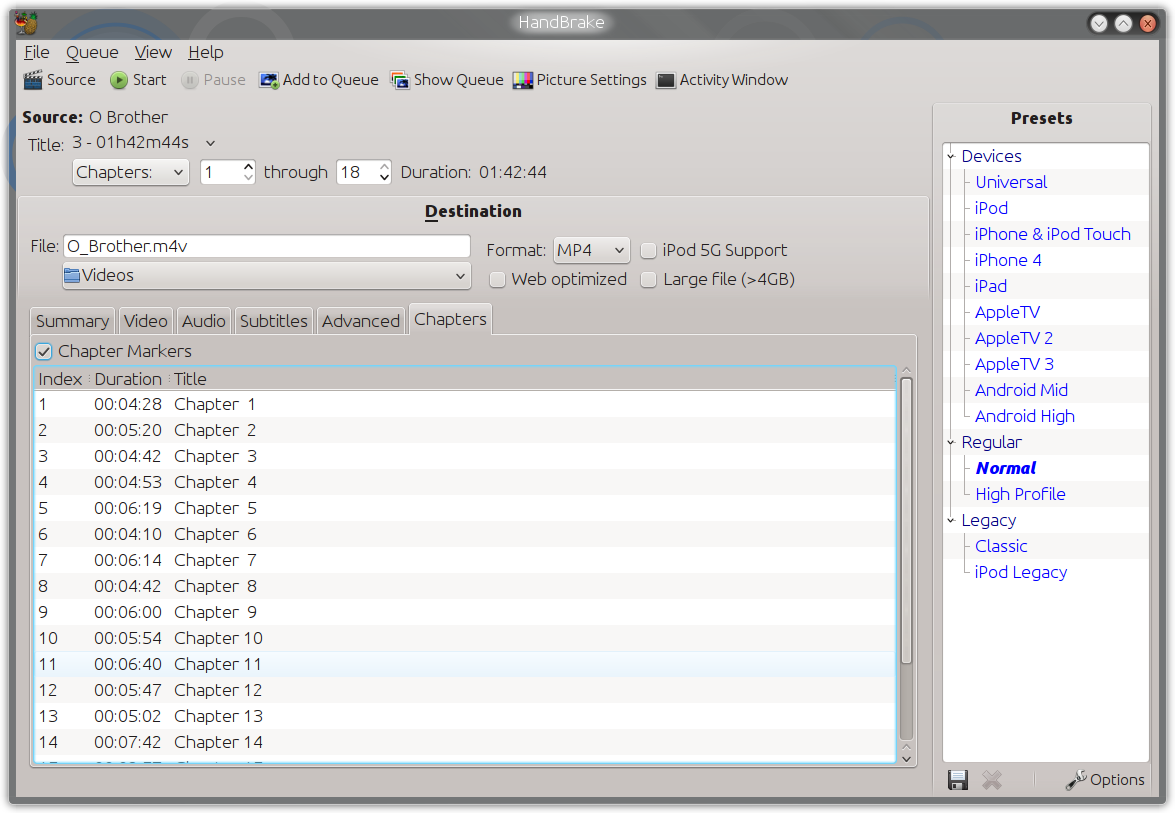Open the Title dropdown arrow
The width and height of the screenshot is (1175, 813).
[211, 143]
